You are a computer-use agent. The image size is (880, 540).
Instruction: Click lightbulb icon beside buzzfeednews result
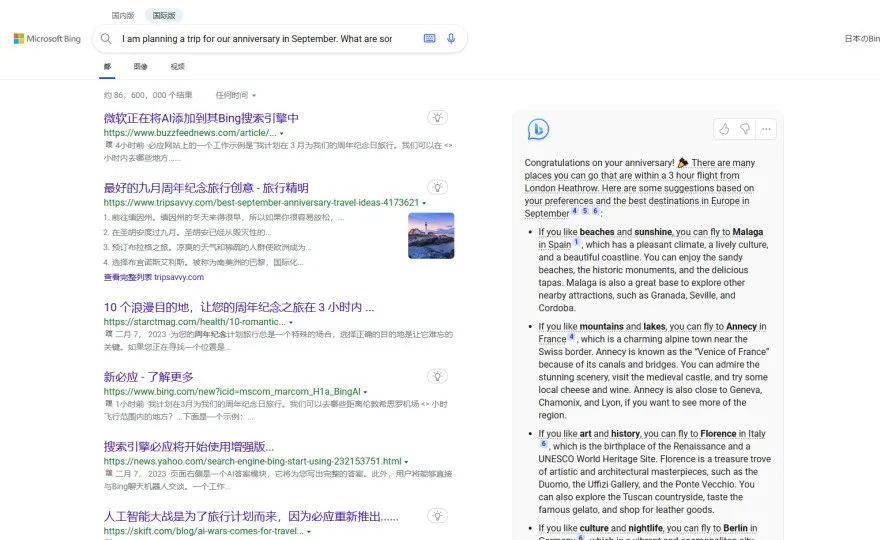438,117
